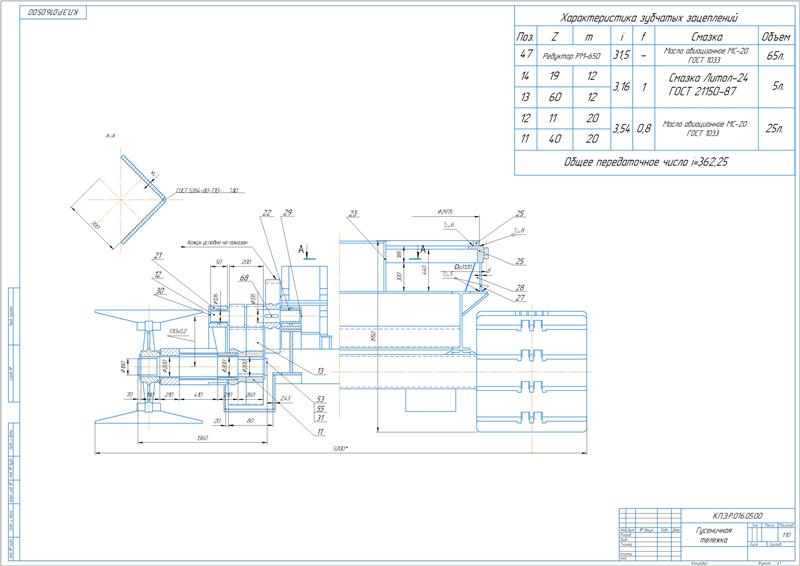Select position cell "47" in the table
Screen dimensions: 800x566
point(526,54)
